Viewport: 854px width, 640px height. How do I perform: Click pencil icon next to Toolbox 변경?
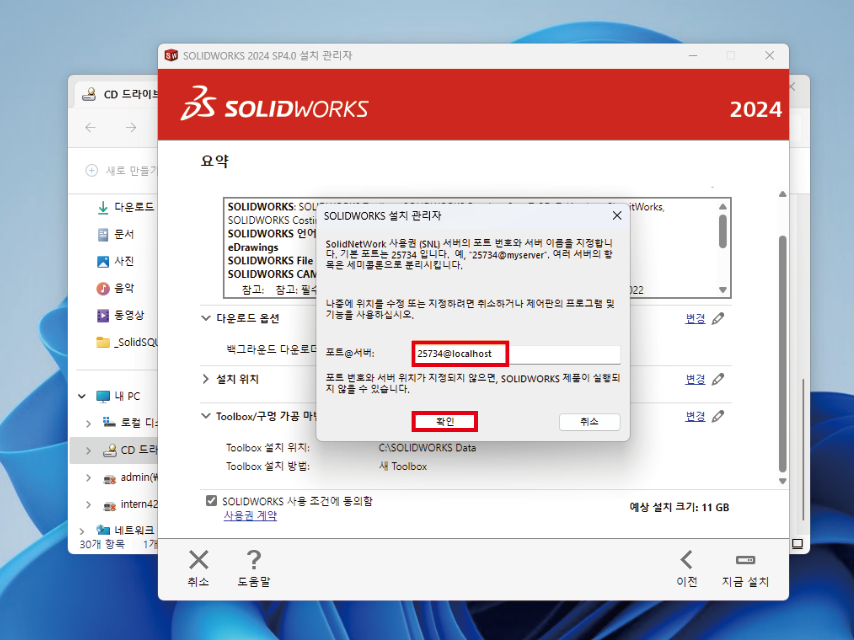[718, 416]
